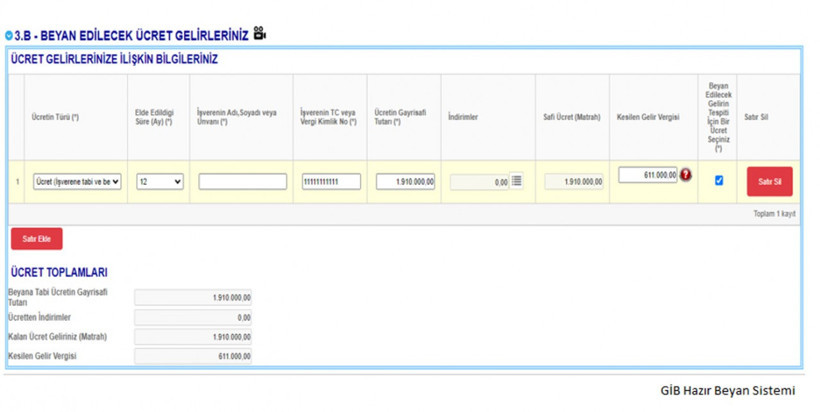The height and width of the screenshot is (412, 820).
Task: Select the Kalan Ücret Geliriniz (Matrah) total
Action: pos(193,336)
